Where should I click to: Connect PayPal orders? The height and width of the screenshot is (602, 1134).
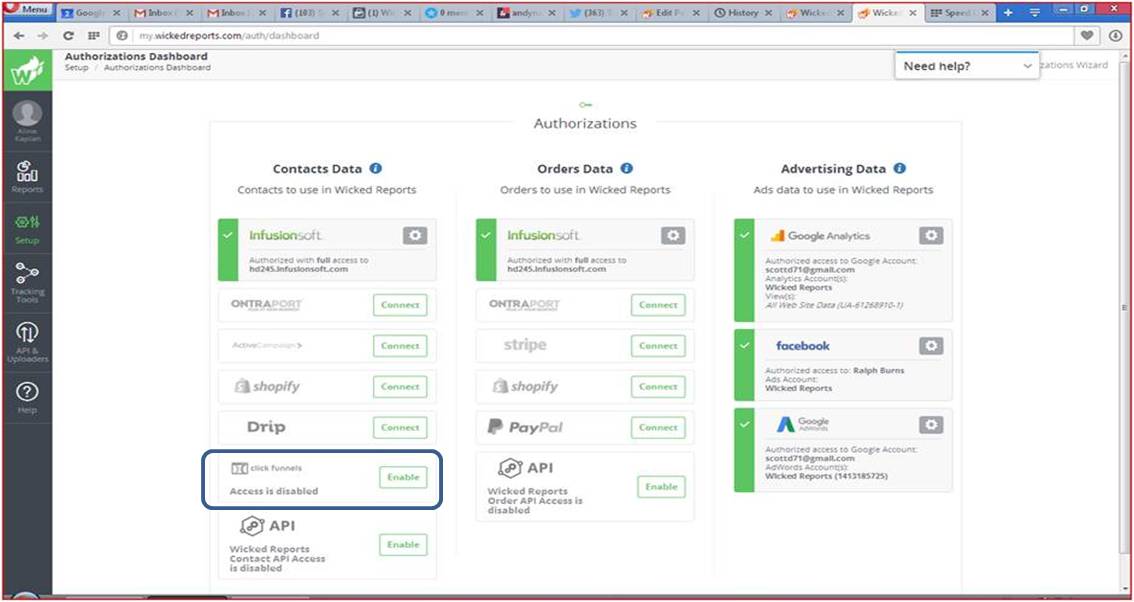point(658,427)
